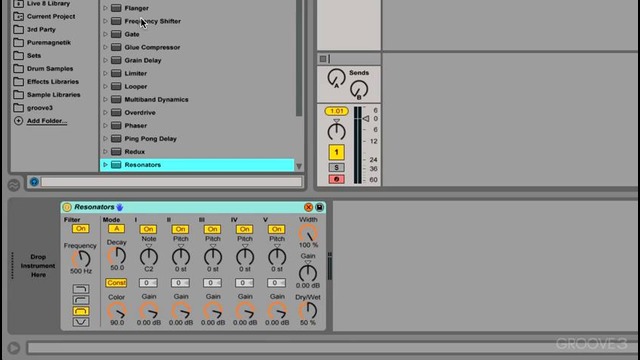Viewport: 640px width, 360px height.
Task: Toggle resonator III On switch
Action: pyautogui.click(x=212, y=229)
